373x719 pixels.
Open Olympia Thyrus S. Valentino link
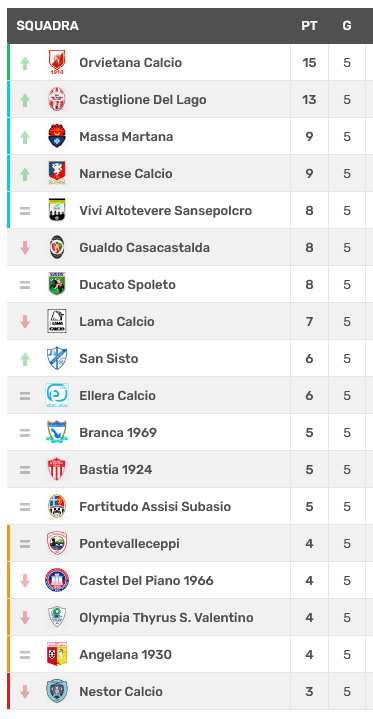[166, 617]
